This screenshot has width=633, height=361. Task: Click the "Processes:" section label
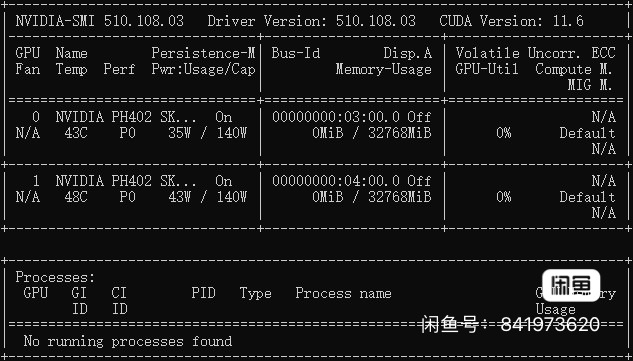tap(55, 277)
